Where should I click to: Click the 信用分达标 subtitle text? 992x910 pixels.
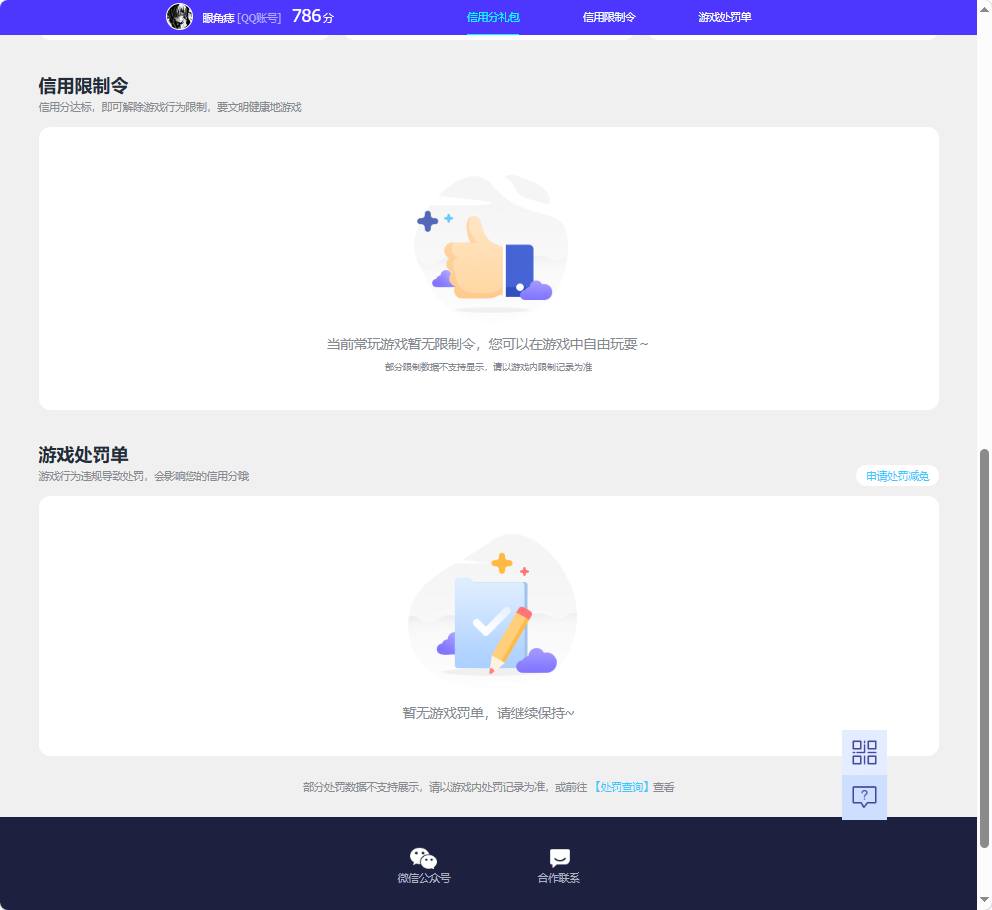(x=170, y=107)
